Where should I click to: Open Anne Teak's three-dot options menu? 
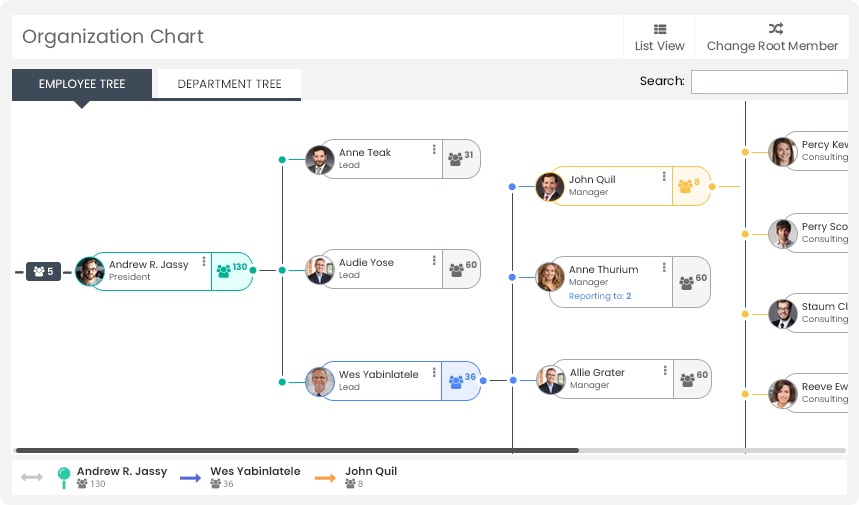(434, 150)
